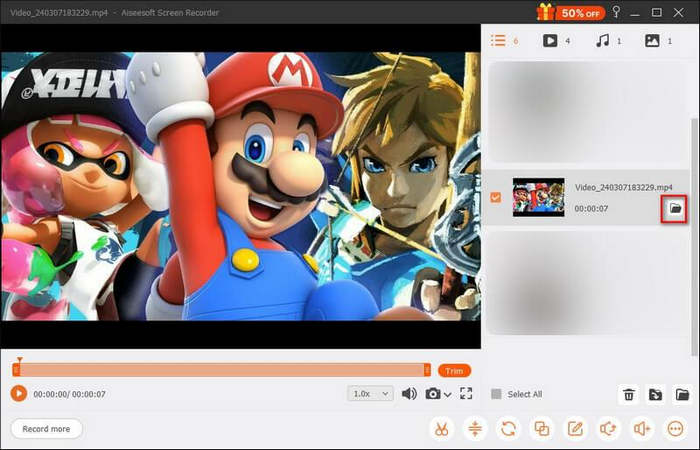The width and height of the screenshot is (700, 450).
Task: Open folder for Video_240307183229.mp4
Action: click(675, 208)
